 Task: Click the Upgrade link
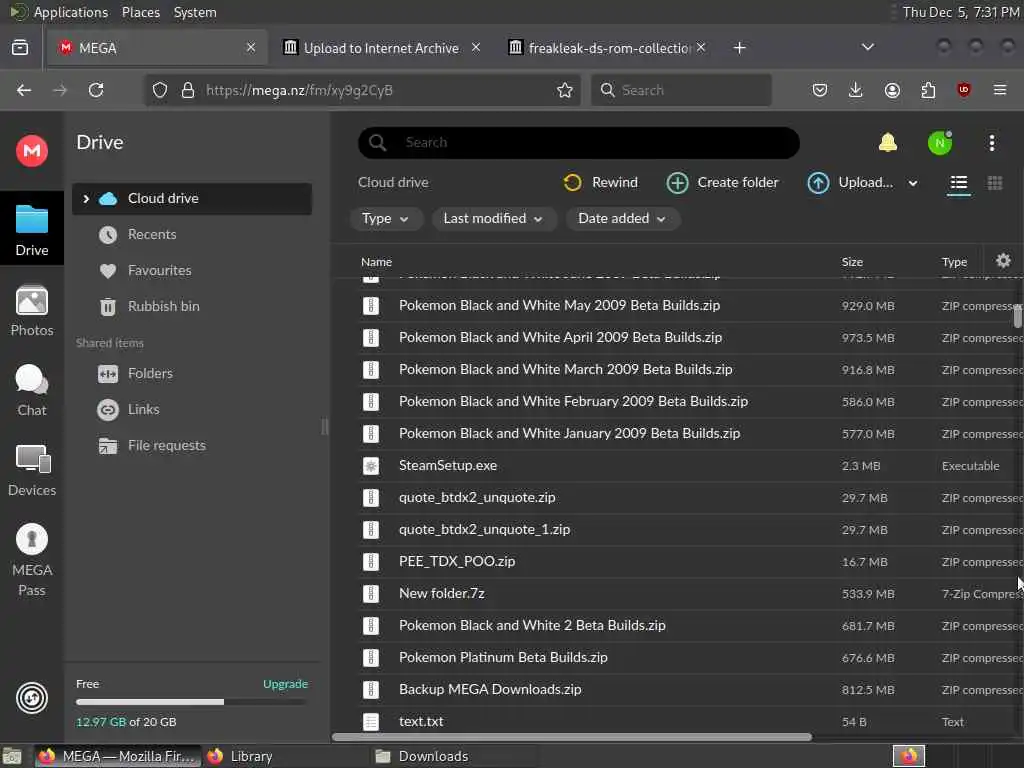click(x=285, y=684)
